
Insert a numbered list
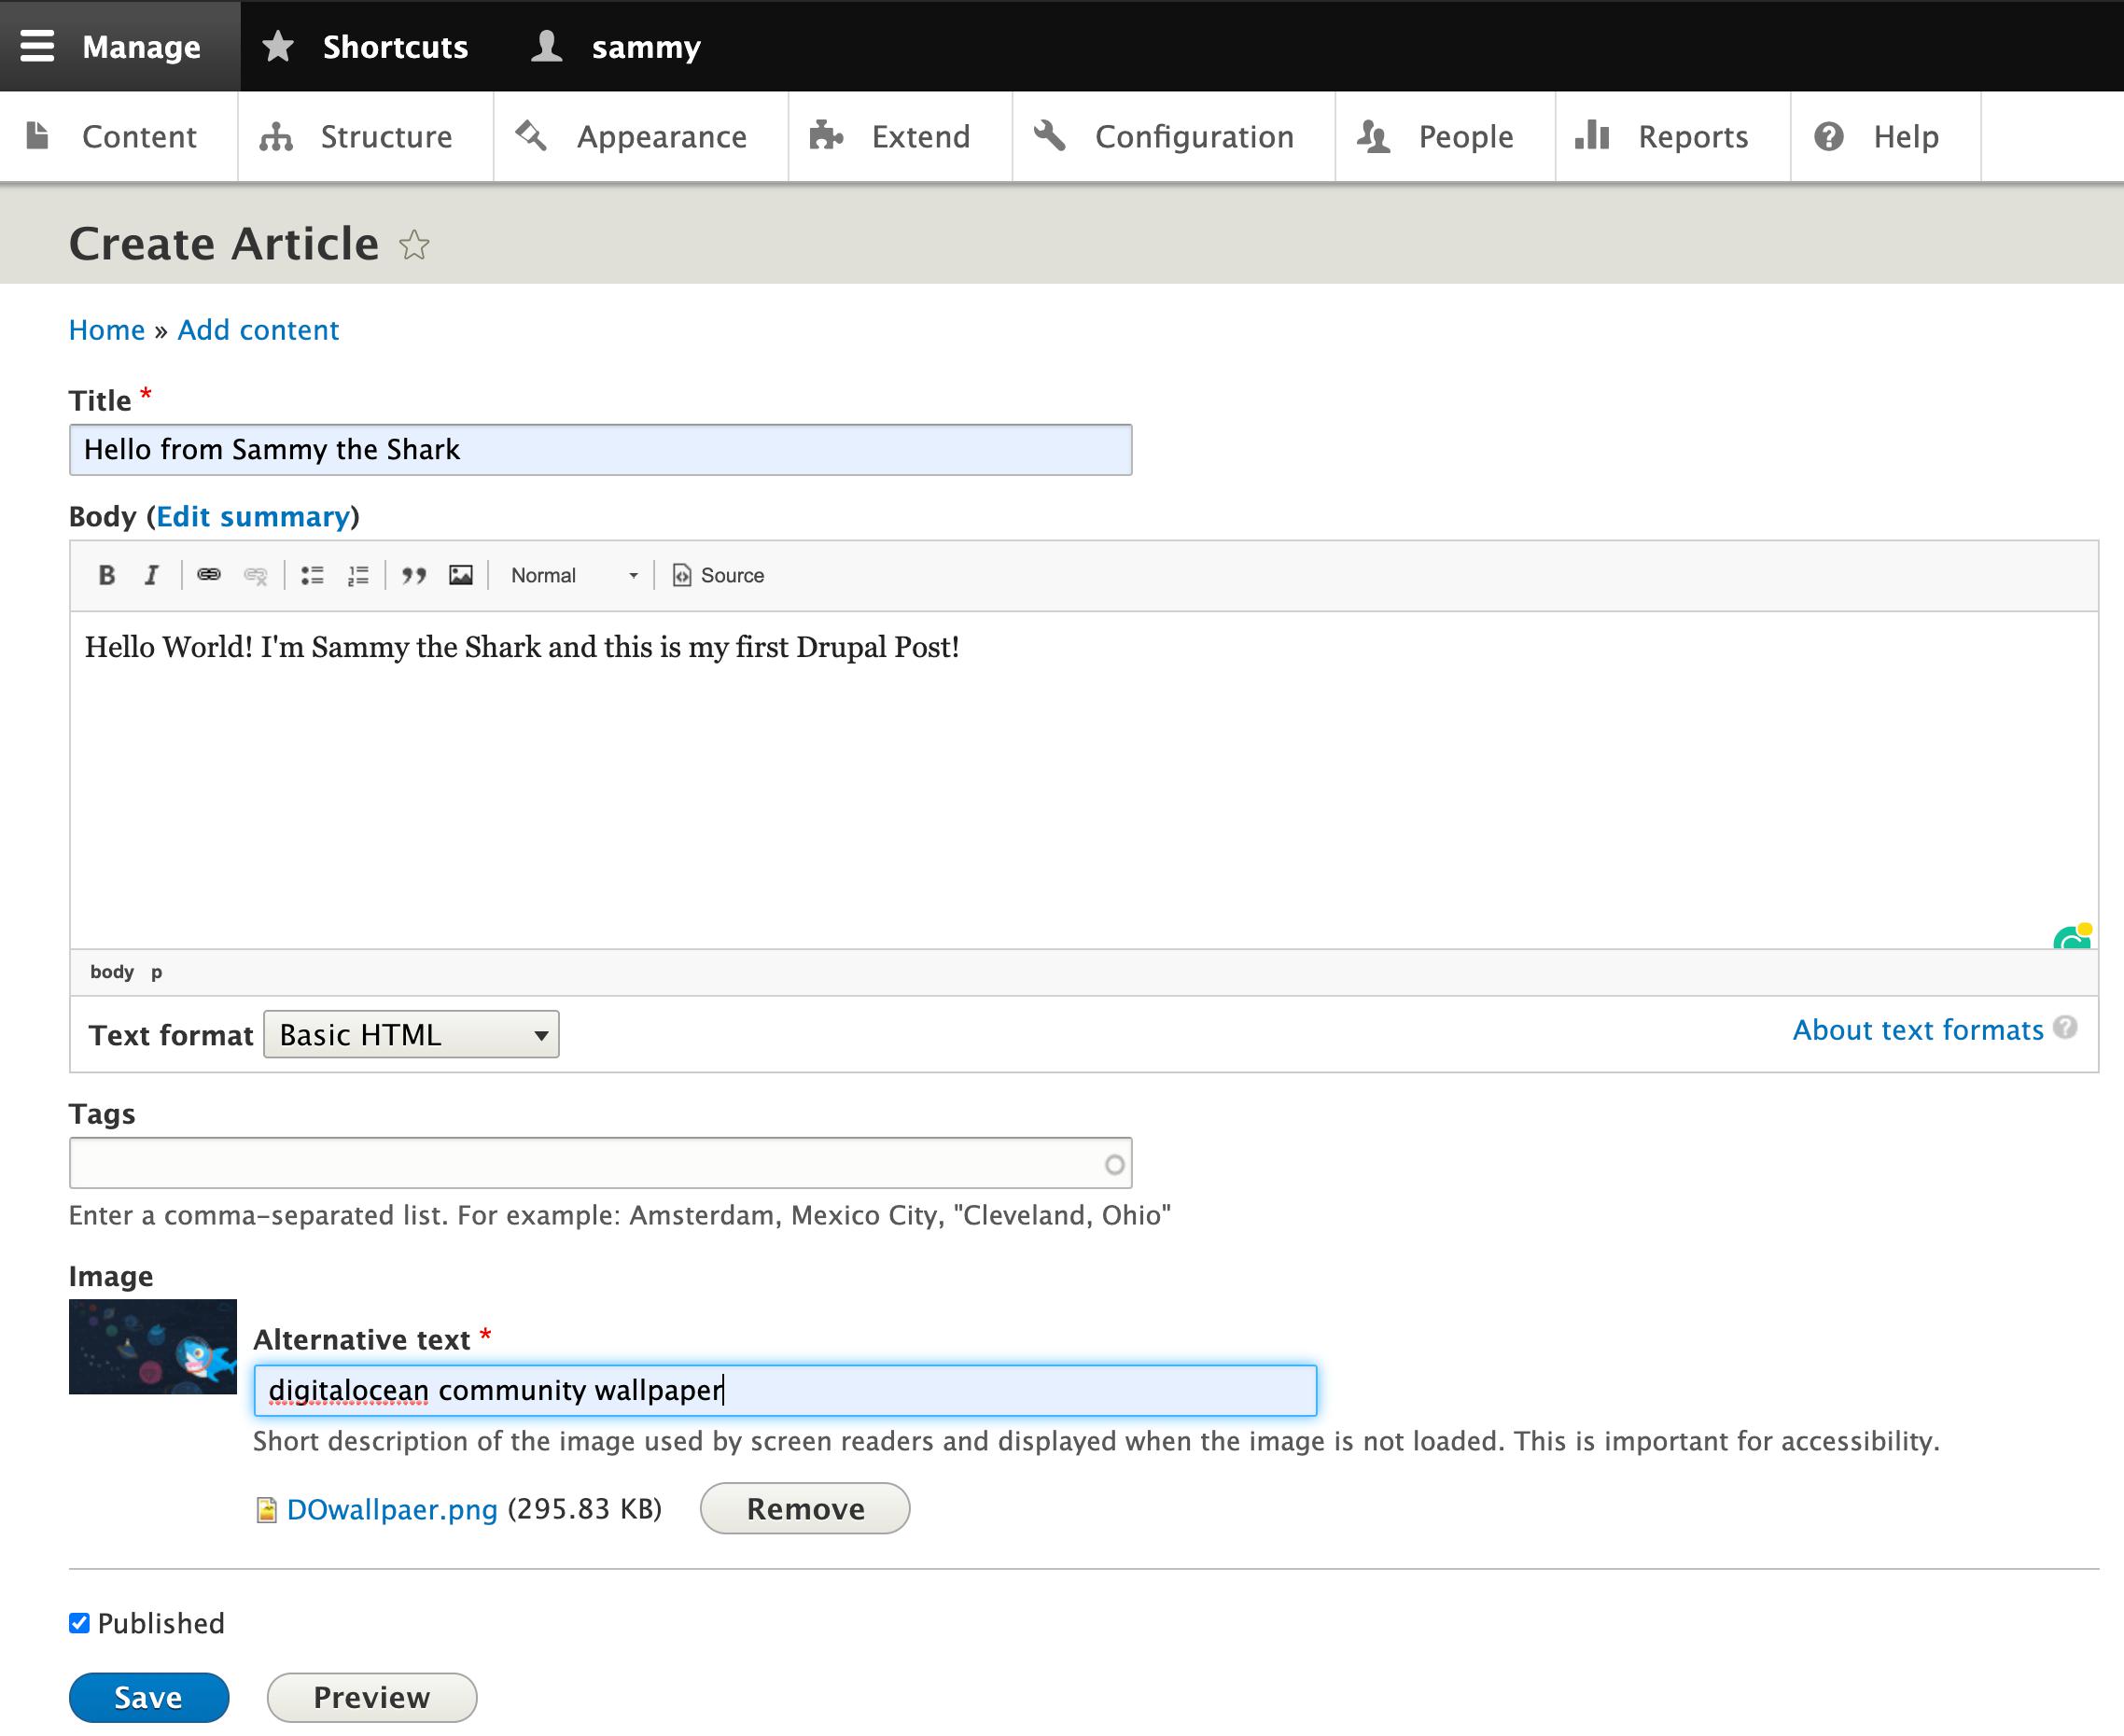tap(357, 575)
